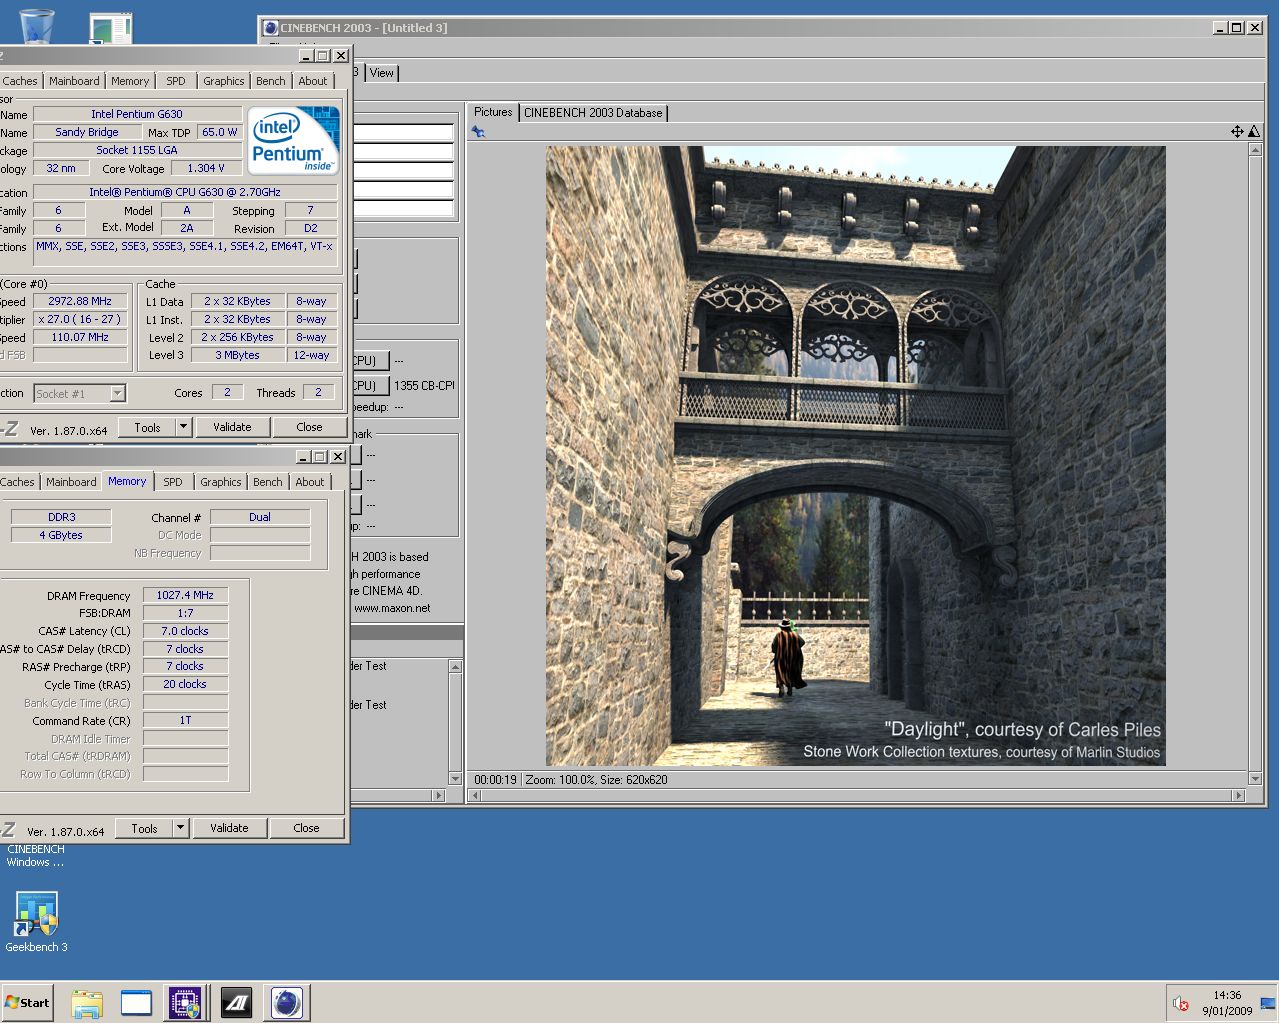The width and height of the screenshot is (1279, 1023).
Task: Click Close button in upper CPU-Z window
Action: pyautogui.click(x=309, y=427)
